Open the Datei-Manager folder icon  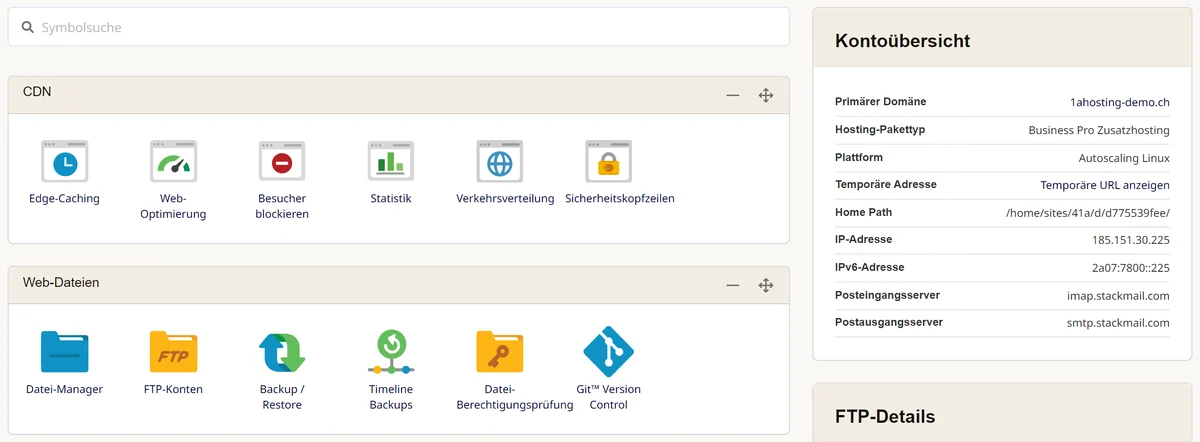[64, 352]
